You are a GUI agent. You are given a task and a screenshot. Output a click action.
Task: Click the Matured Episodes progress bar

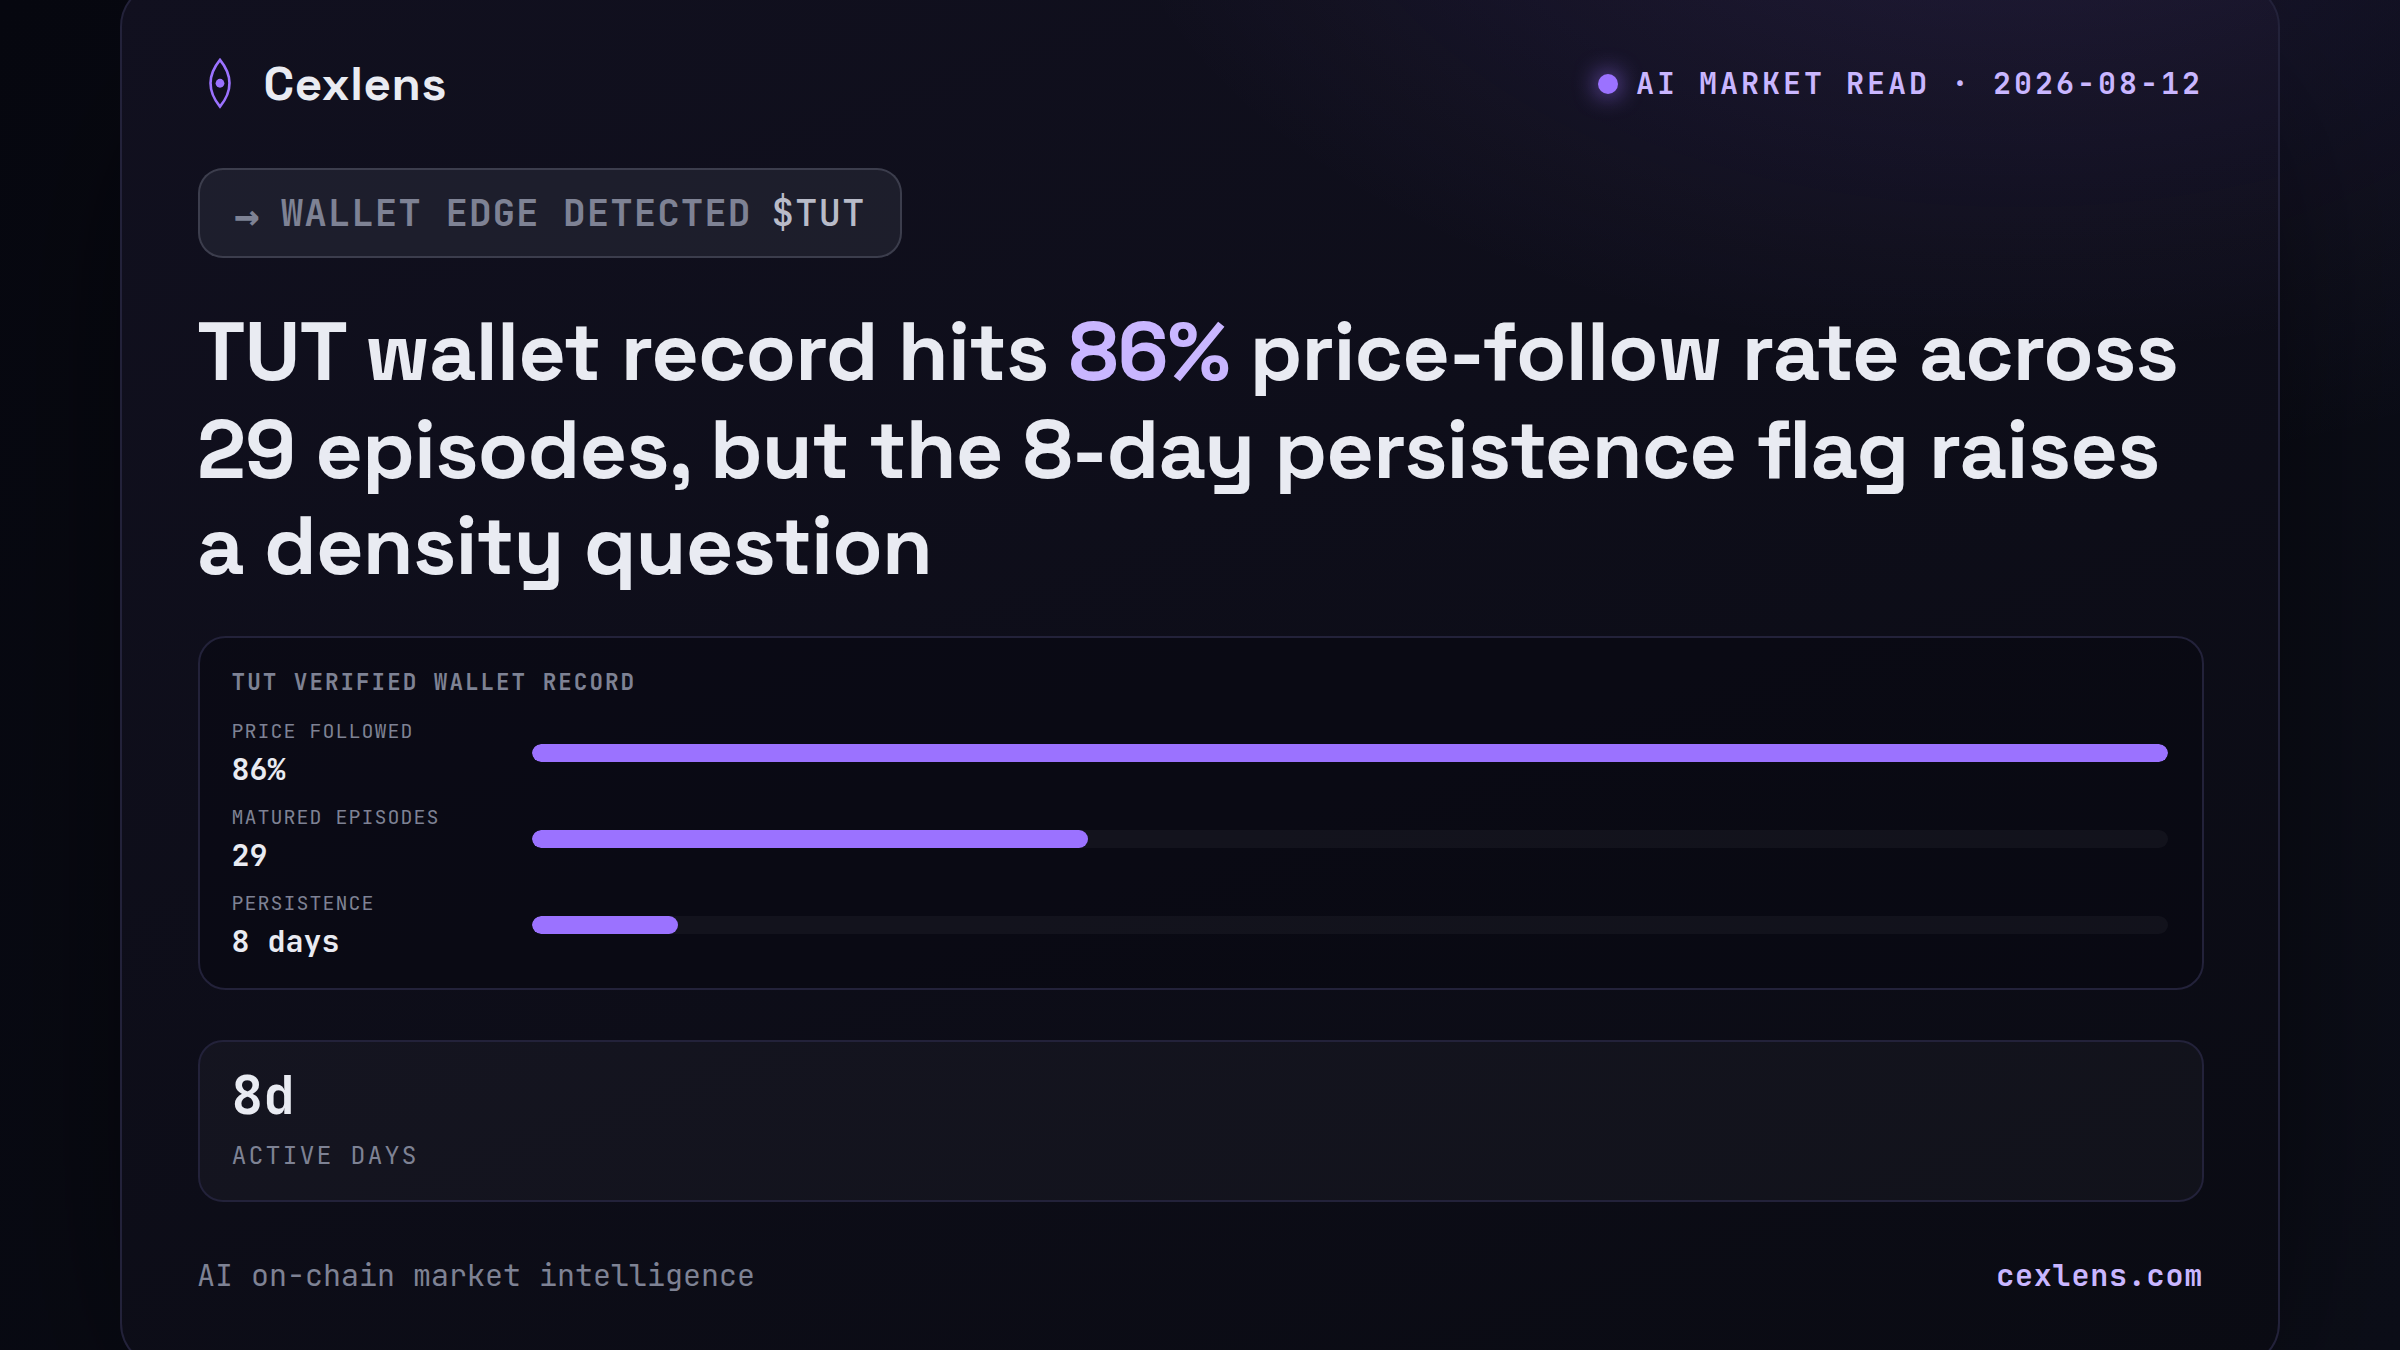(x=1350, y=839)
